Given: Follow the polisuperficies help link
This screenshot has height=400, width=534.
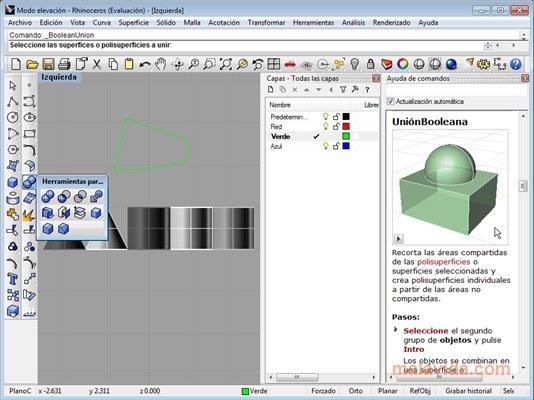Looking at the screenshot, I should 443,262.
